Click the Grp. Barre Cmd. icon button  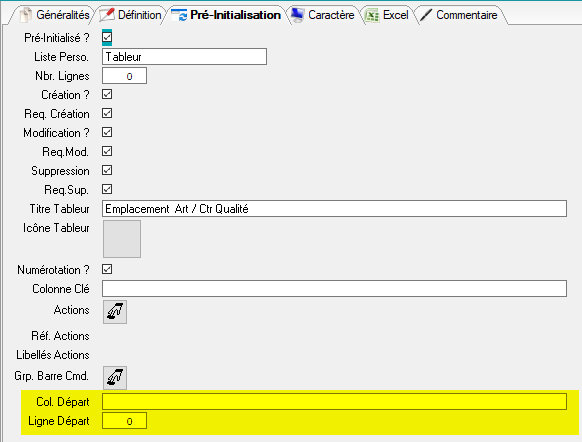(115, 377)
